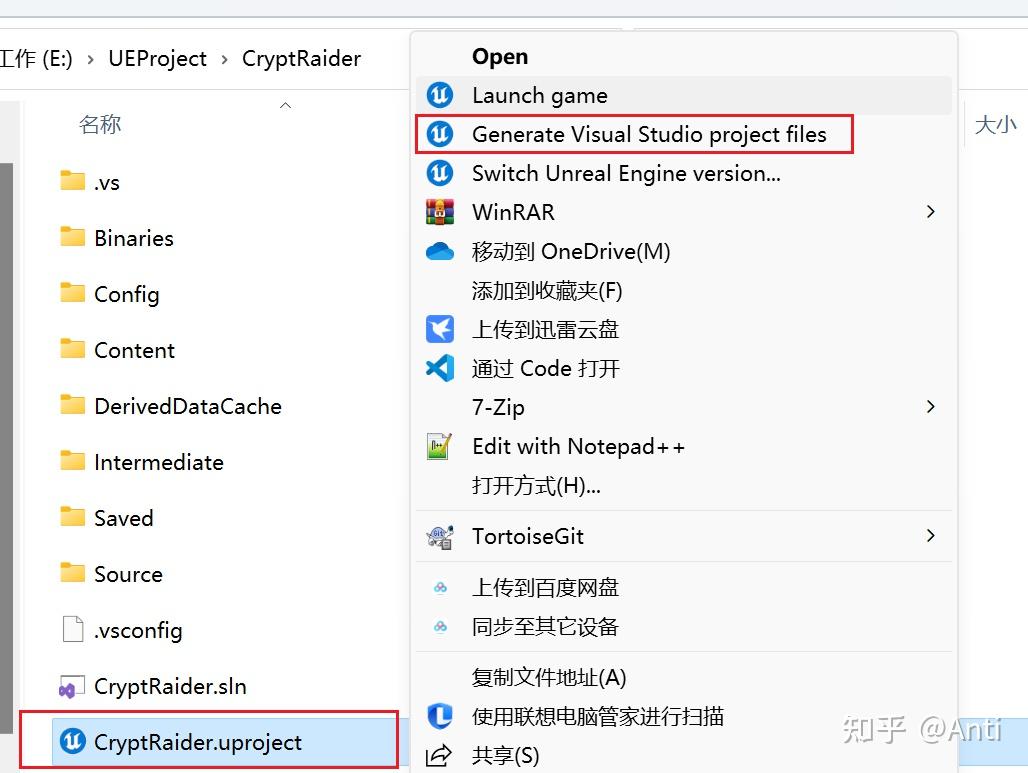
Task: Click the TortoiseGit turtle icon
Action: [440, 536]
